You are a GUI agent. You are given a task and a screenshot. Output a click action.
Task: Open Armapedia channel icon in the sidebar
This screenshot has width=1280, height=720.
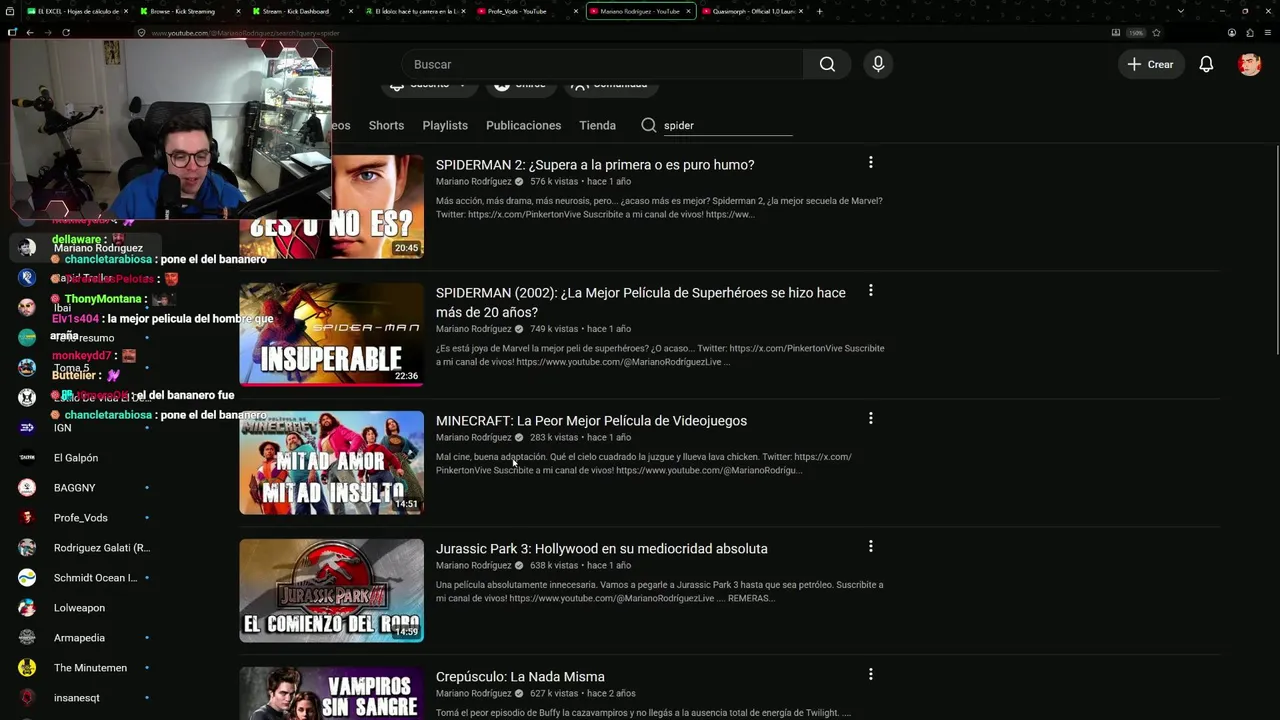tap(27, 638)
